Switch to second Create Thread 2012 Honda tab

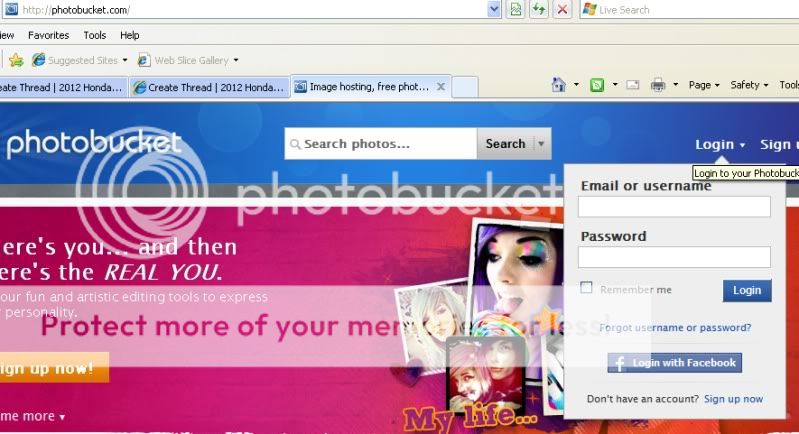coord(208,87)
